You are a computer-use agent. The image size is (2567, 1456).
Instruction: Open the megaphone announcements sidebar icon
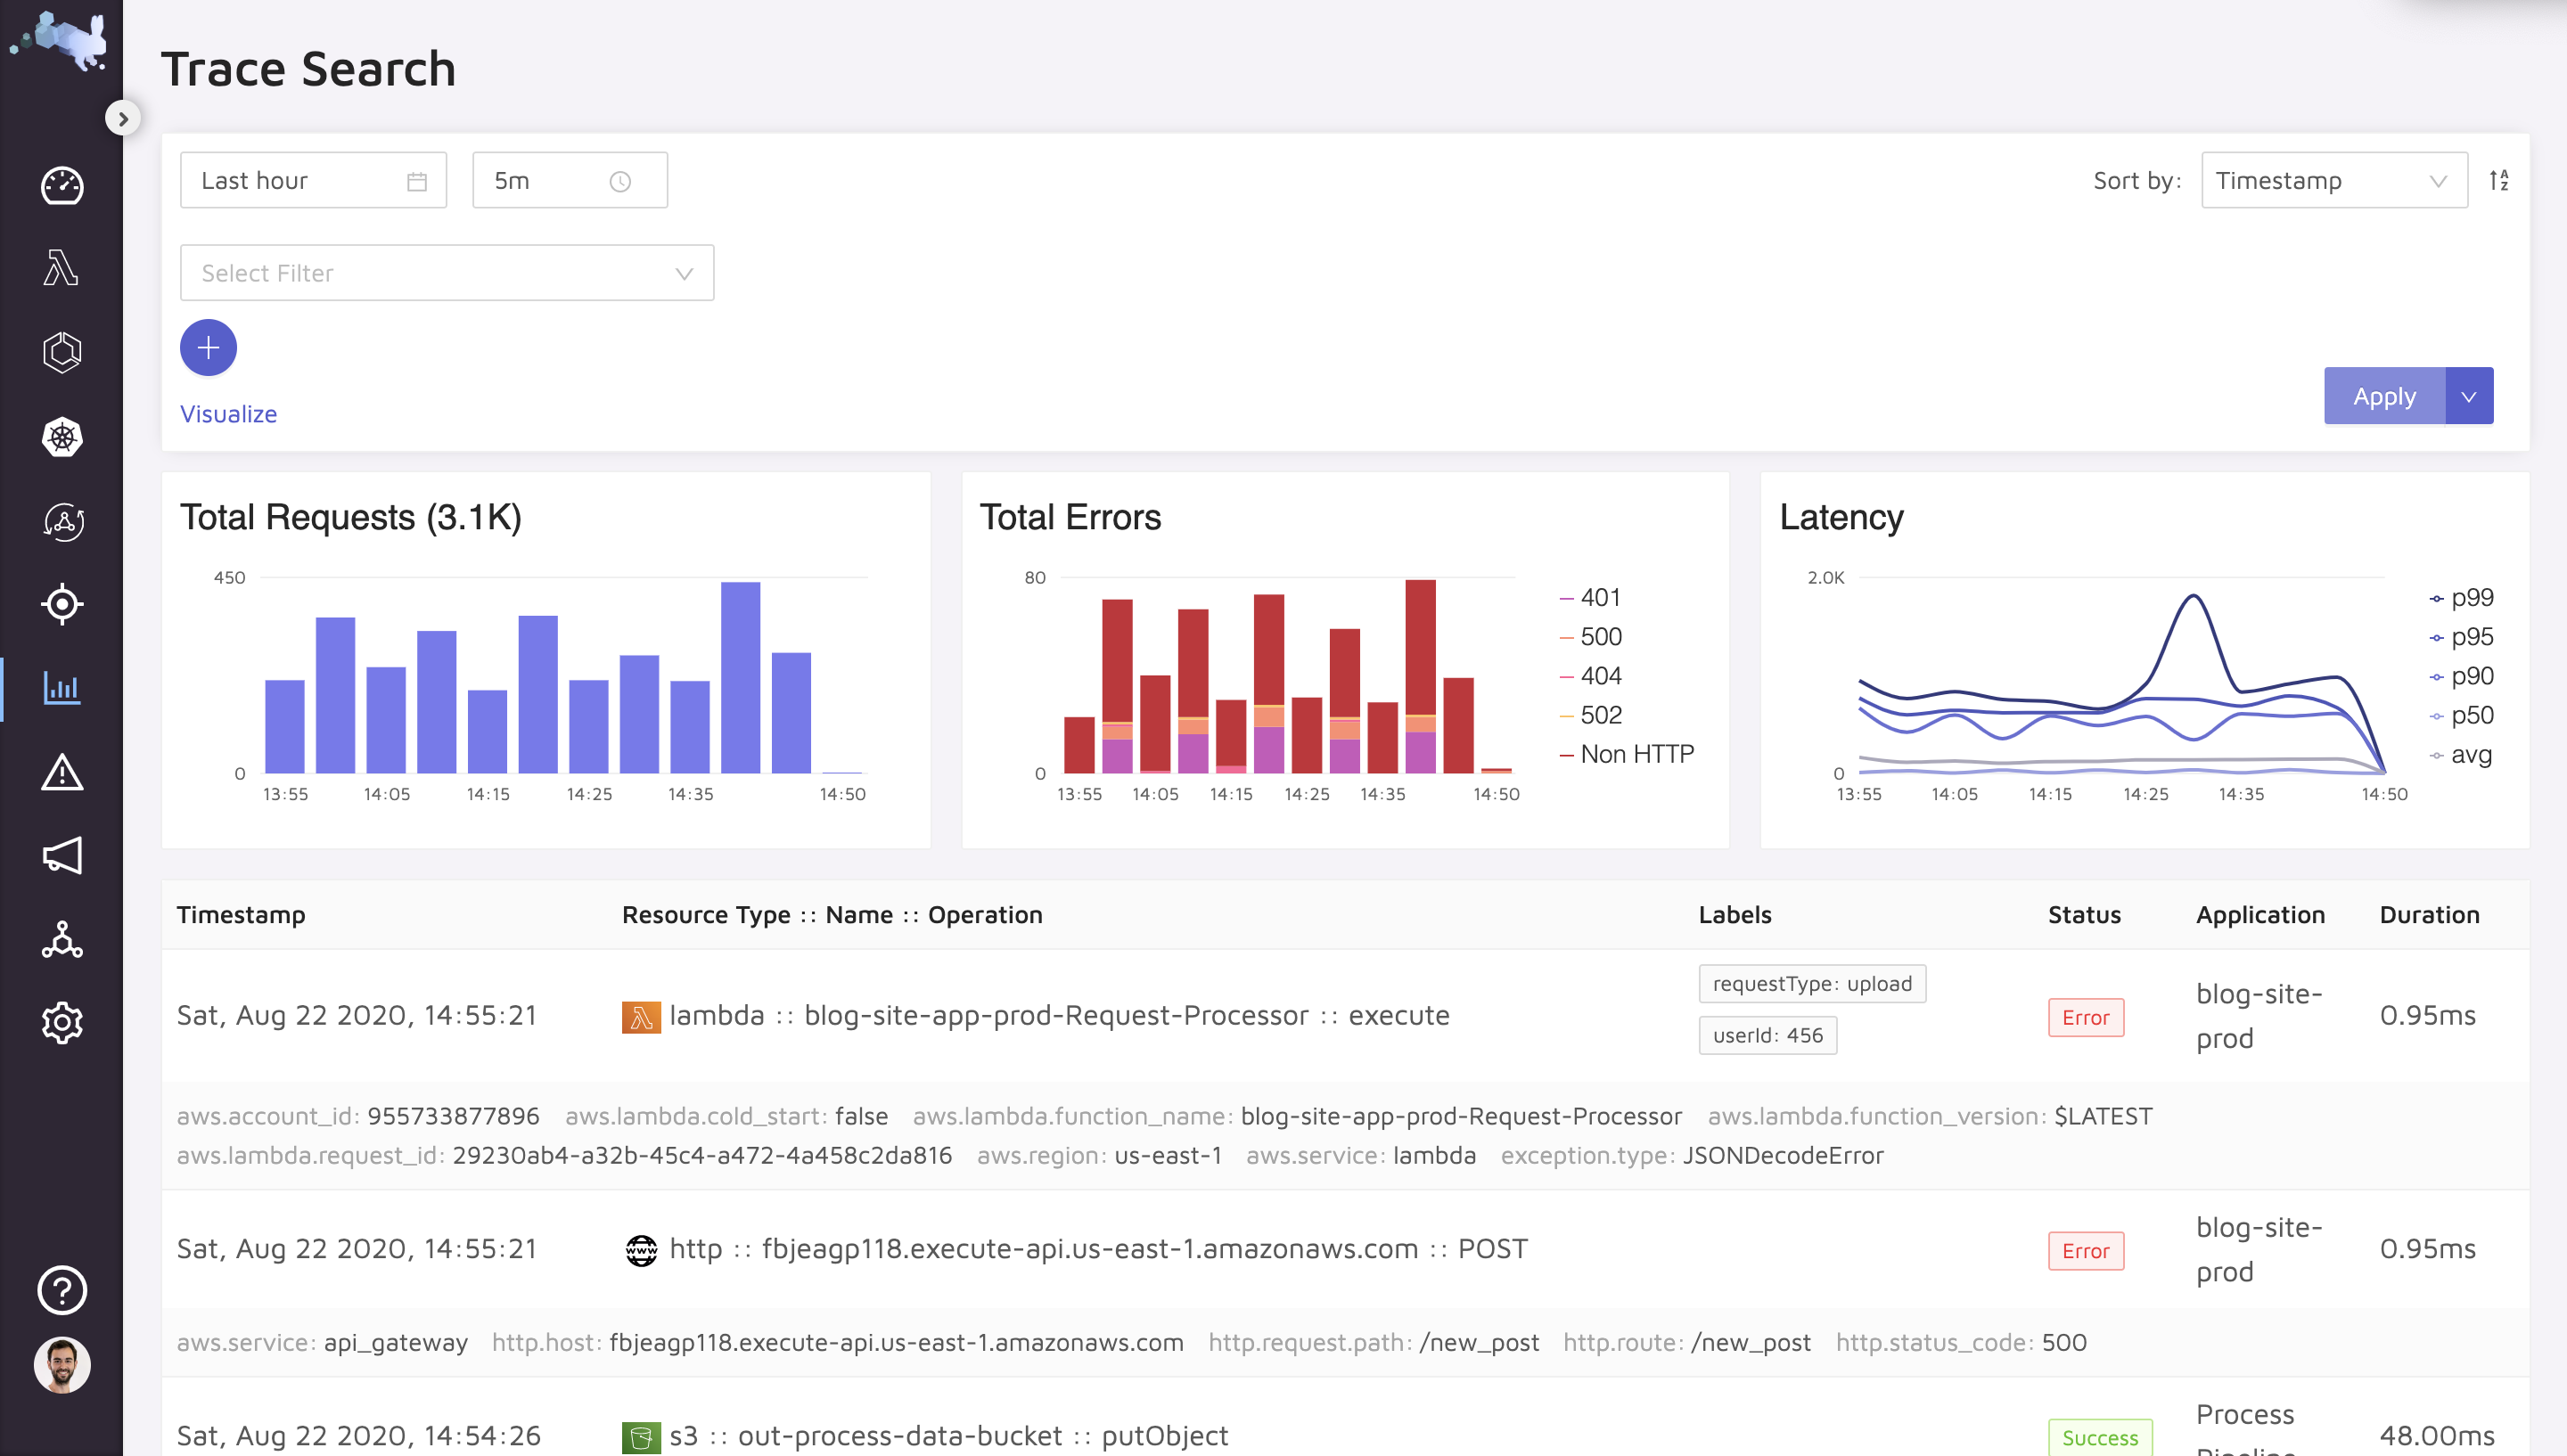pyautogui.click(x=62, y=856)
